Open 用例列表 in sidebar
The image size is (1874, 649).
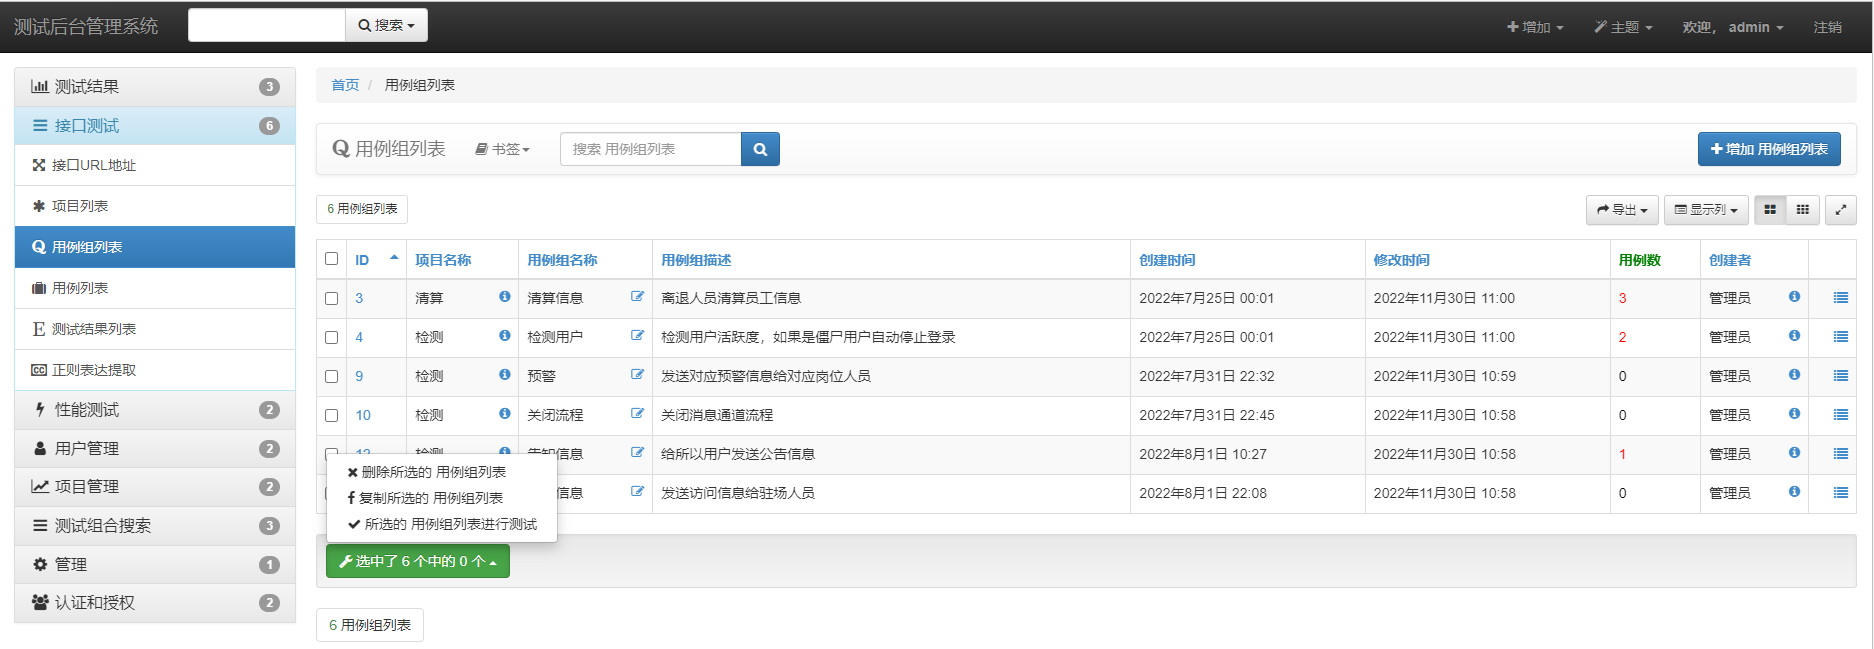[155, 288]
